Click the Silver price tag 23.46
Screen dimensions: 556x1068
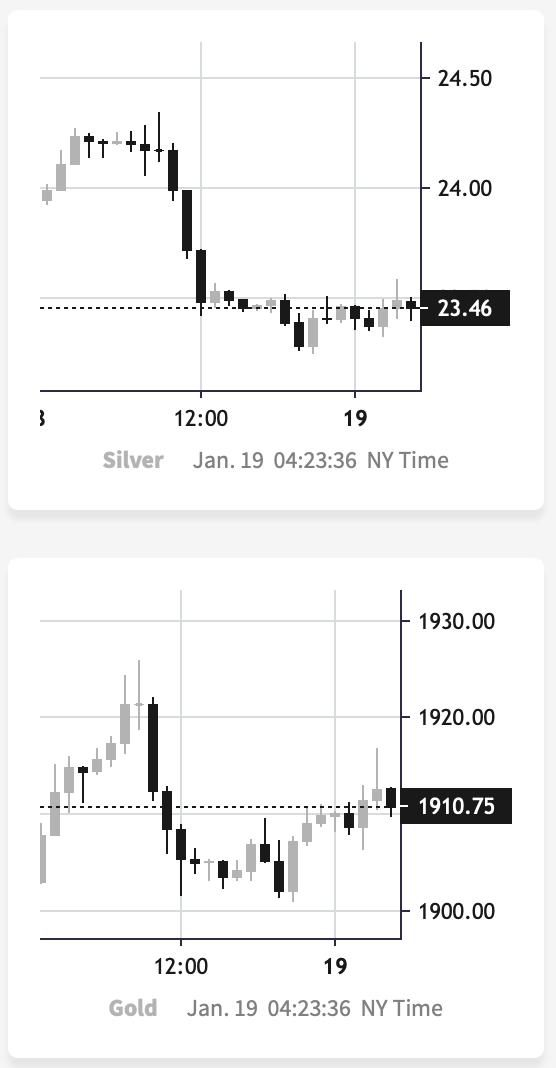pyautogui.click(x=465, y=309)
